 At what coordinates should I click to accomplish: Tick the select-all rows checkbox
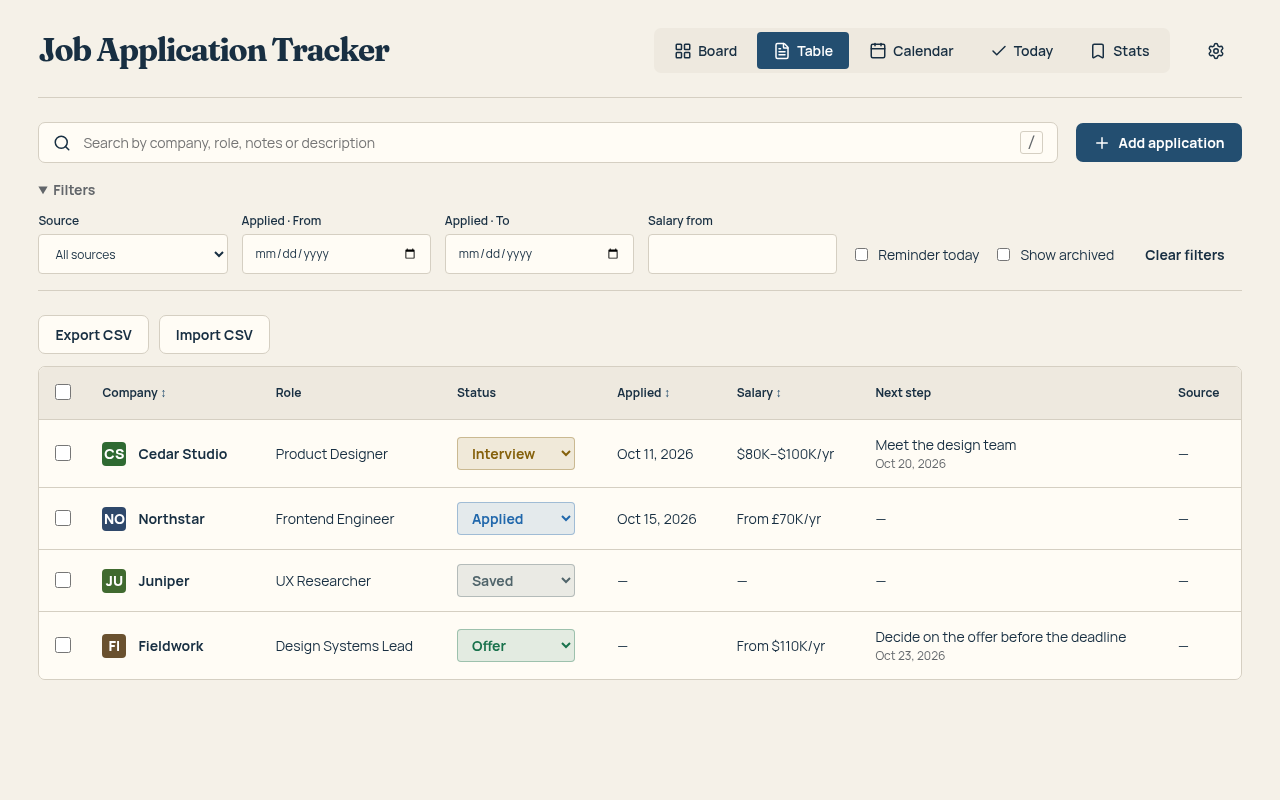(x=63, y=392)
